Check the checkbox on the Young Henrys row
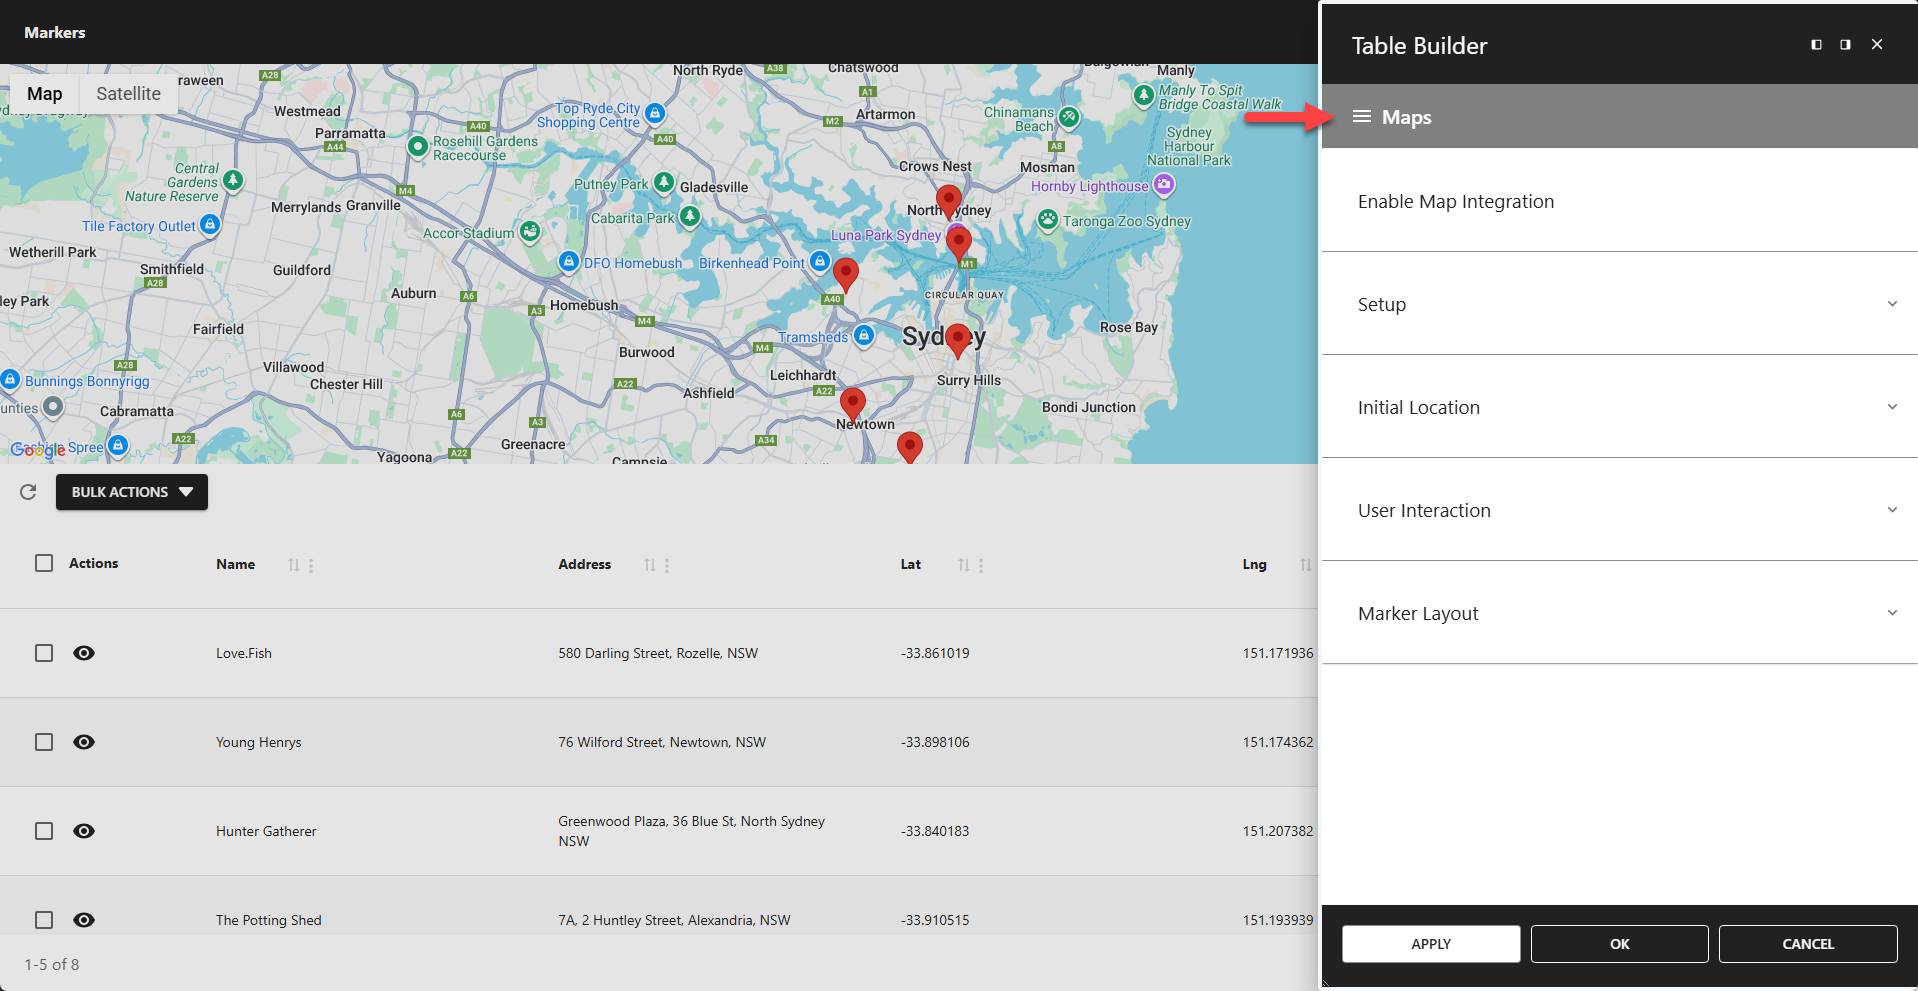Viewport: 1918px width, 991px height. (x=43, y=742)
